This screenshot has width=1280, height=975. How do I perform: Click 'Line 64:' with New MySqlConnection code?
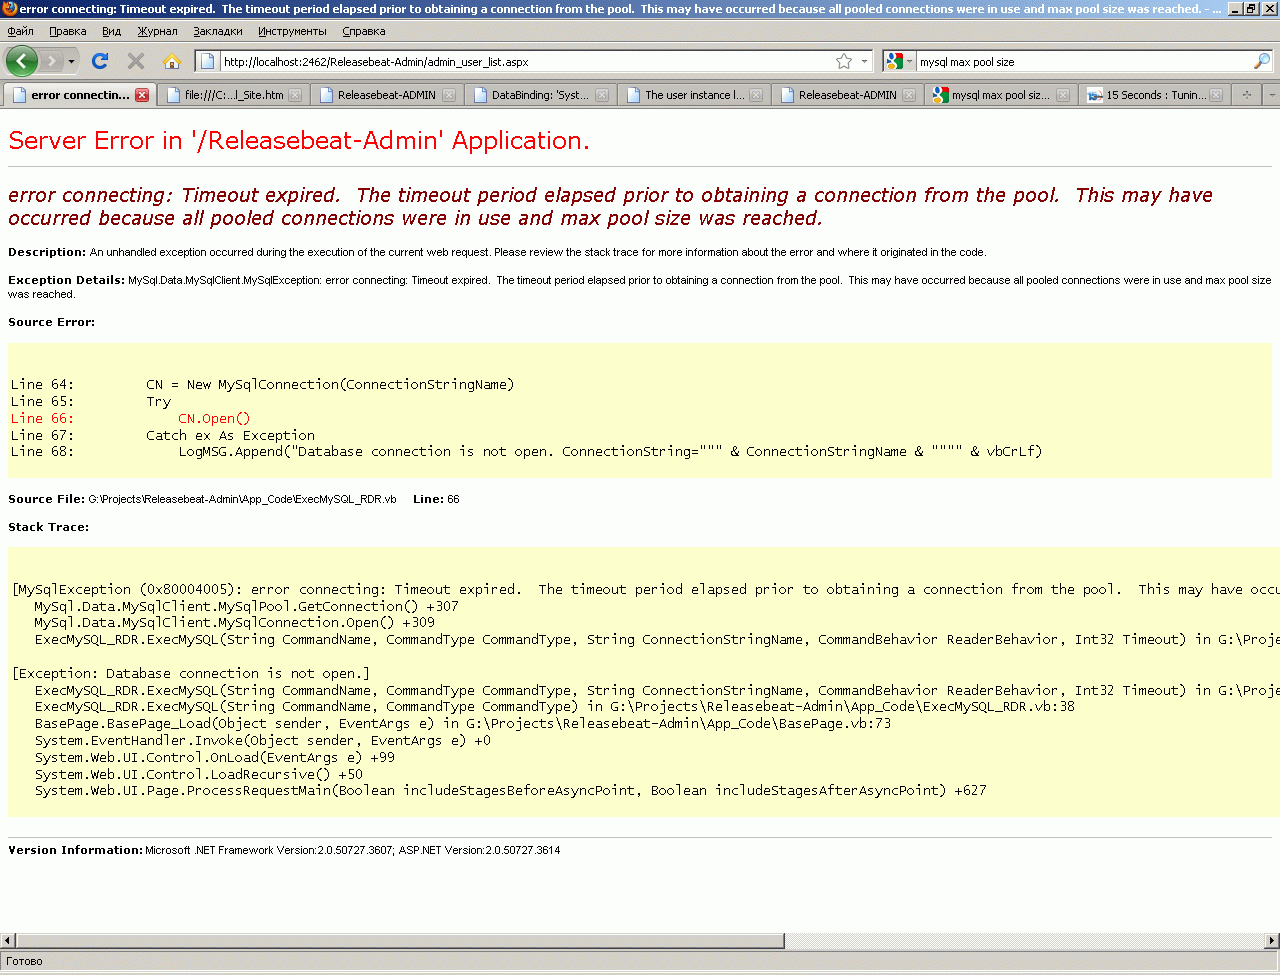[262, 385]
